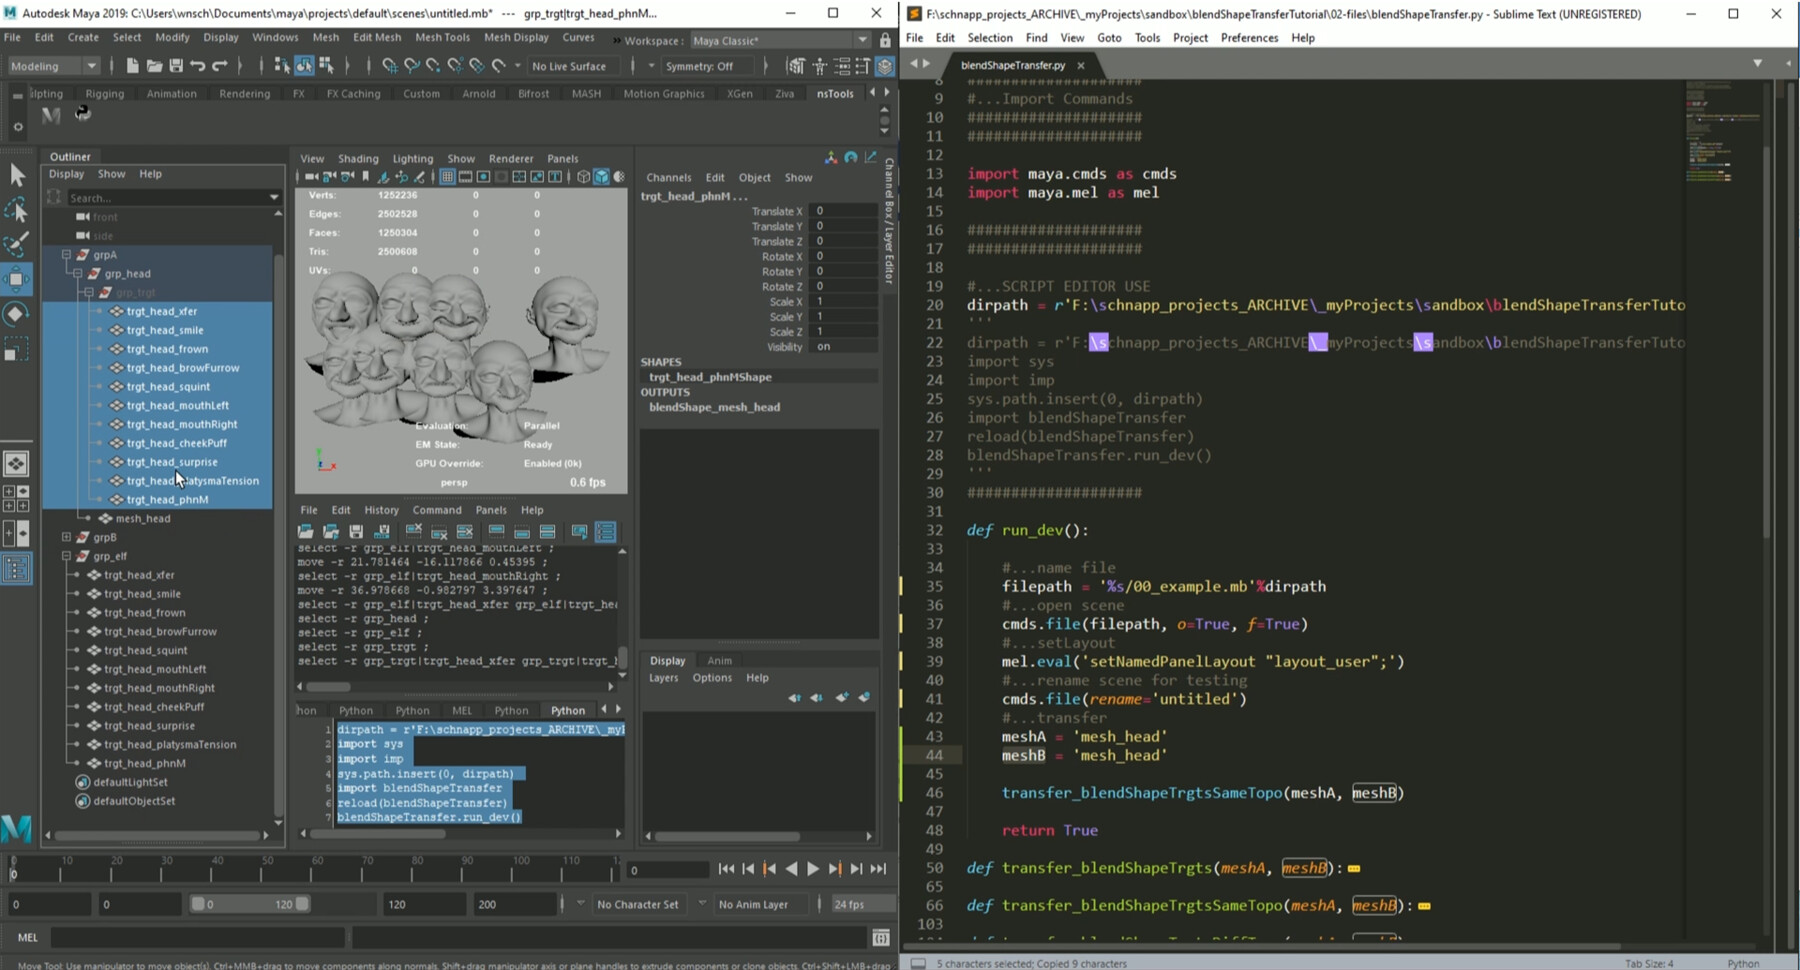Enable Snap to Grids magnet icon
Image resolution: width=1800 pixels, height=970 pixels.
coord(391,66)
